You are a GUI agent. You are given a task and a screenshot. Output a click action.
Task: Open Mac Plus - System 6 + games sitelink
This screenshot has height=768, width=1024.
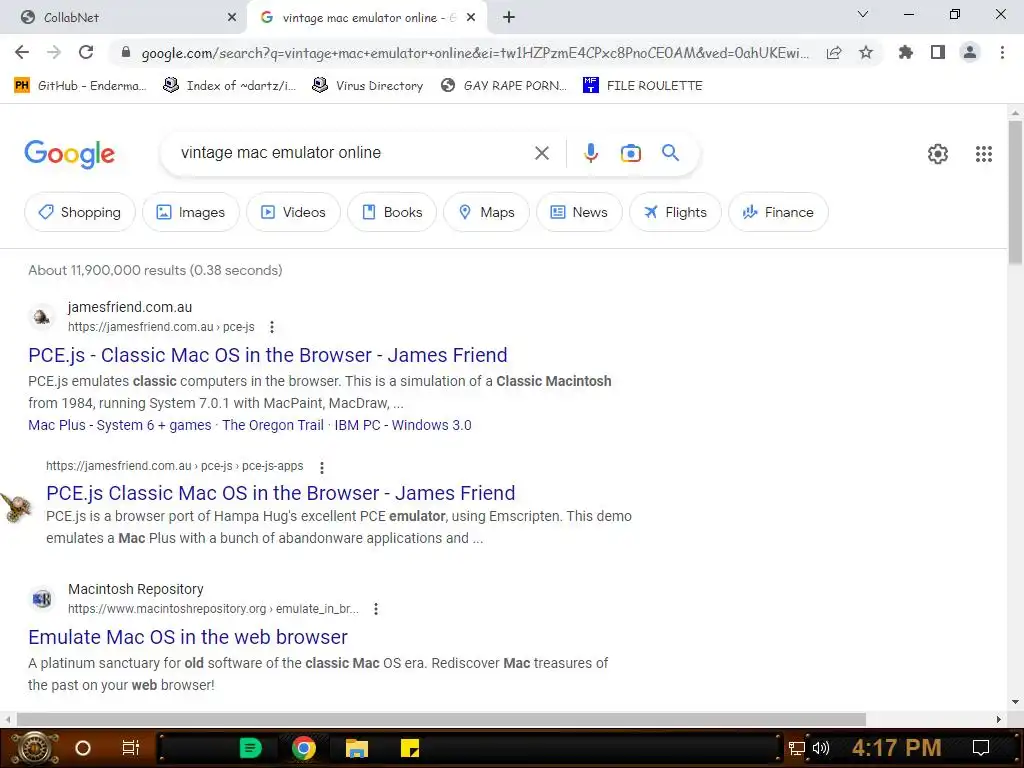tap(120, 425)
